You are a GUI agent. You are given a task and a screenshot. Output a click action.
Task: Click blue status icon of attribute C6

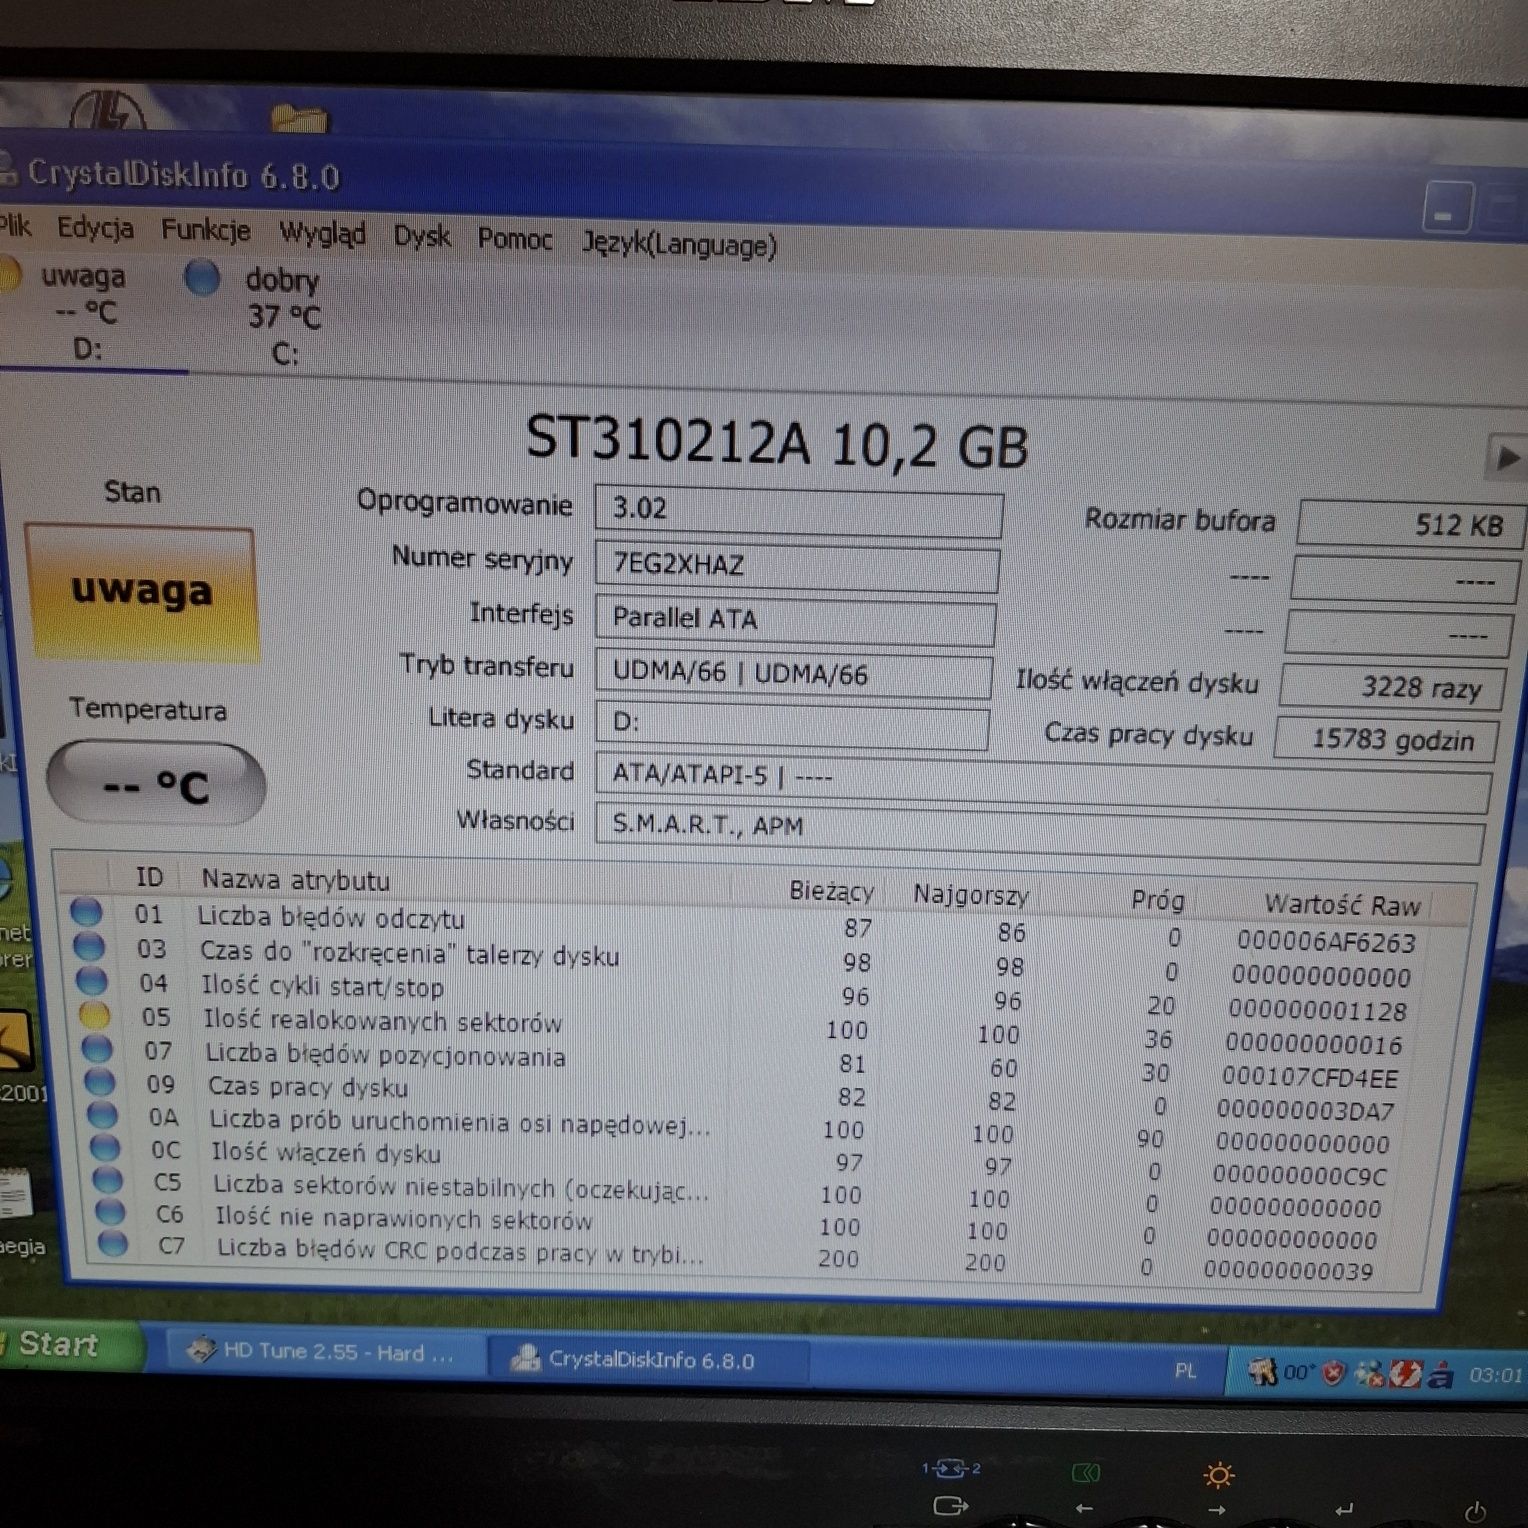pyautogui.click(x=110, y=1212)
